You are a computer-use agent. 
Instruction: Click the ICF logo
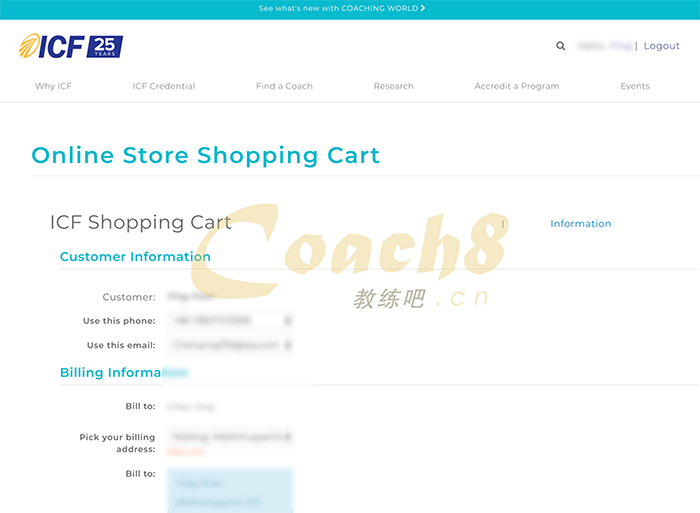pos(70,46)
